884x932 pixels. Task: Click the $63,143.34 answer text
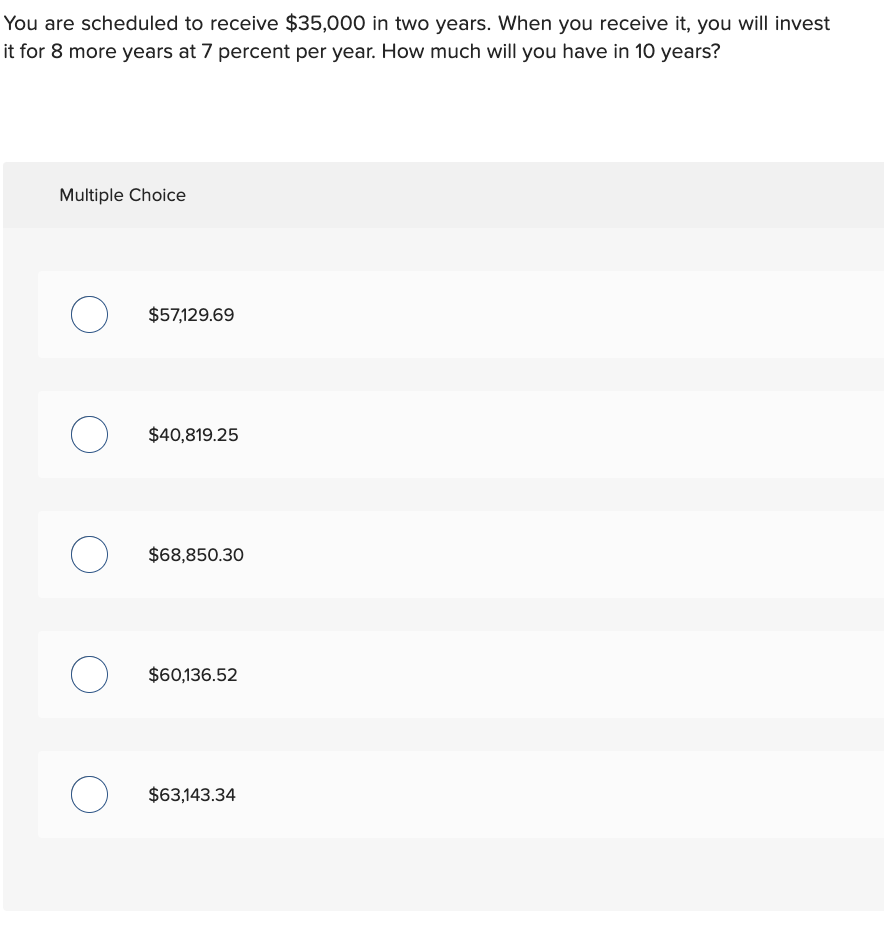[192, 794]
